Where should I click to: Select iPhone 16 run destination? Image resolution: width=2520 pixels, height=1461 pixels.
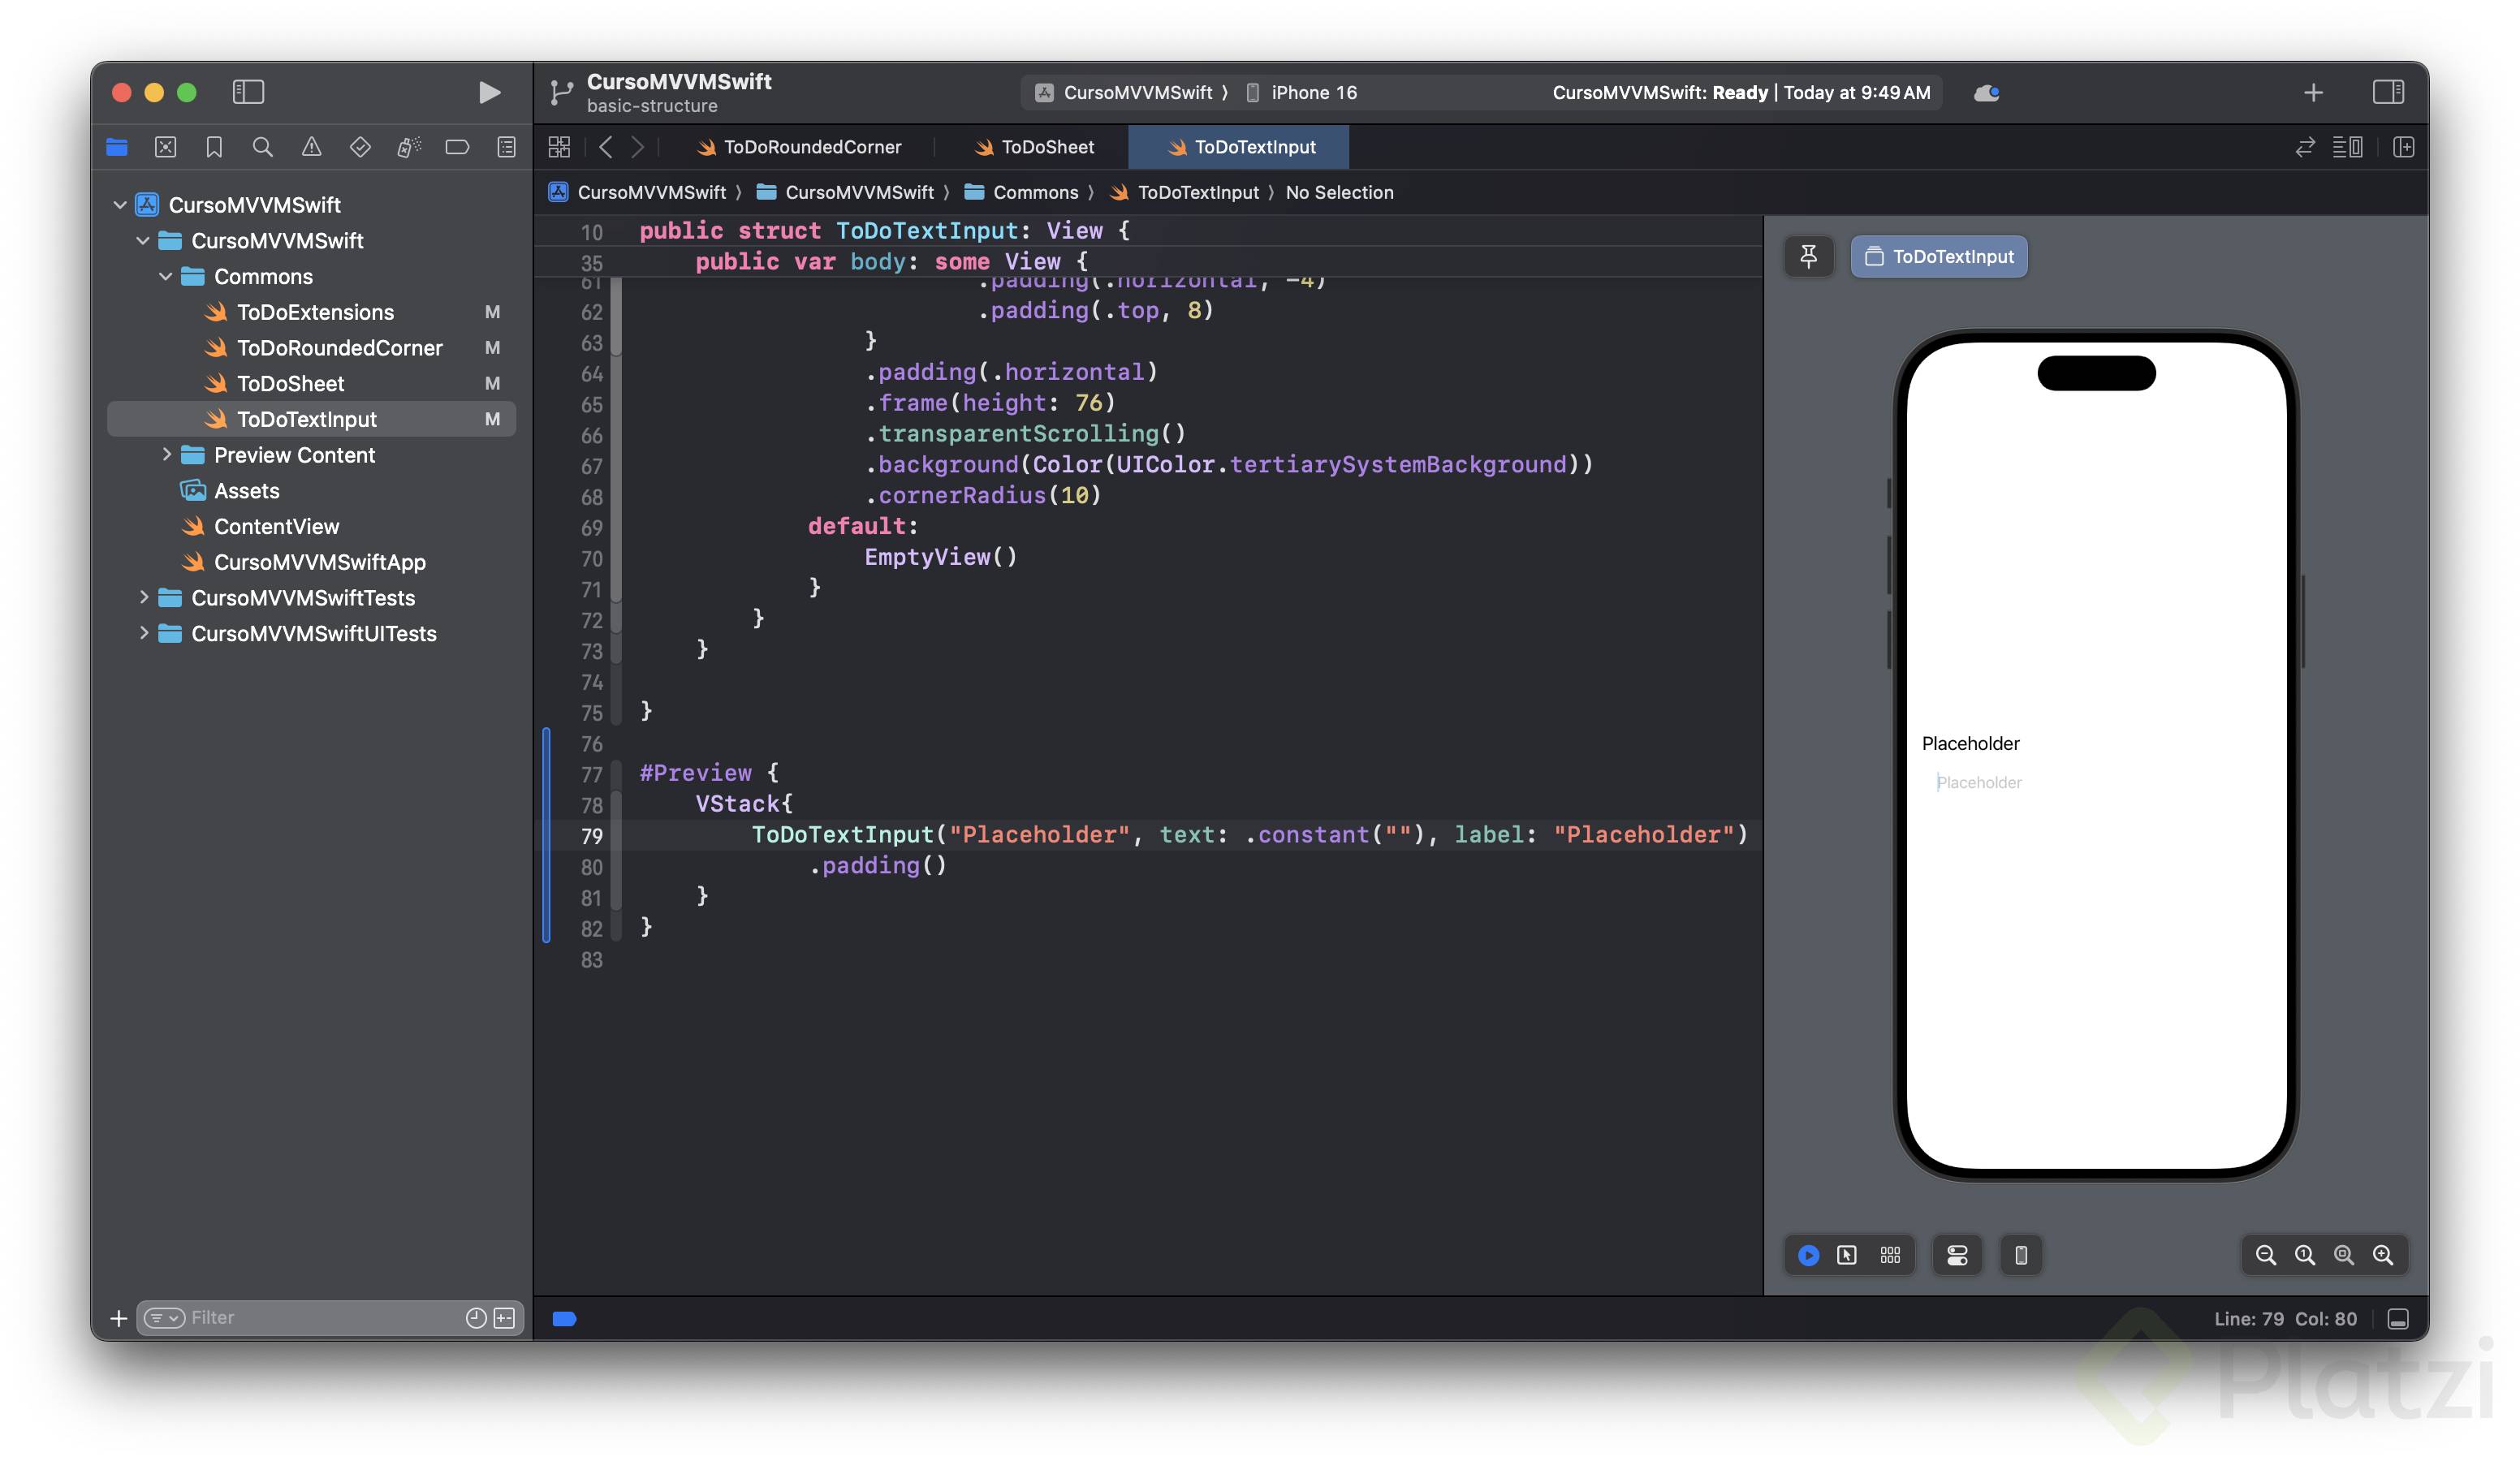coord(1312,93)
